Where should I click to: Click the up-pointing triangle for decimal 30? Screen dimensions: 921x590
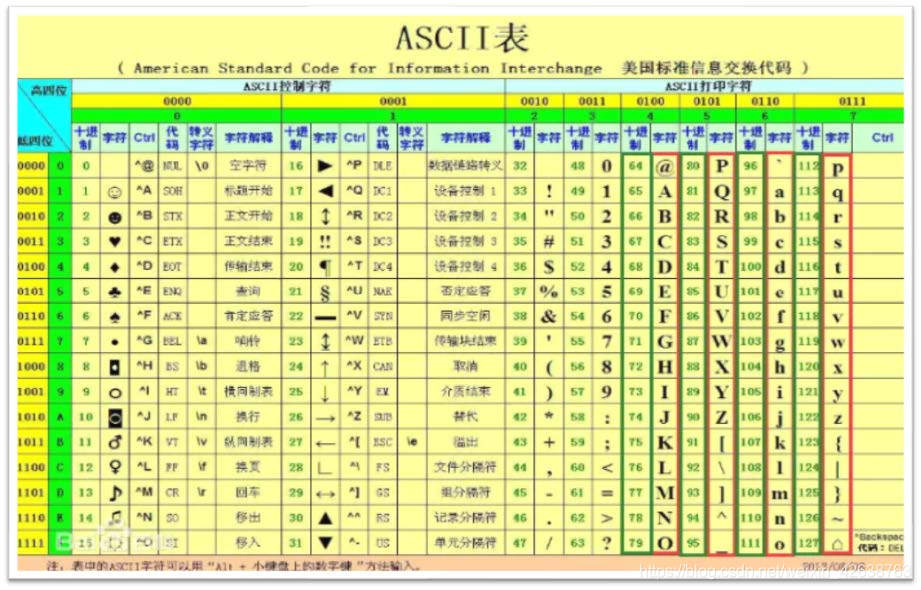click(x=325, y=518)
